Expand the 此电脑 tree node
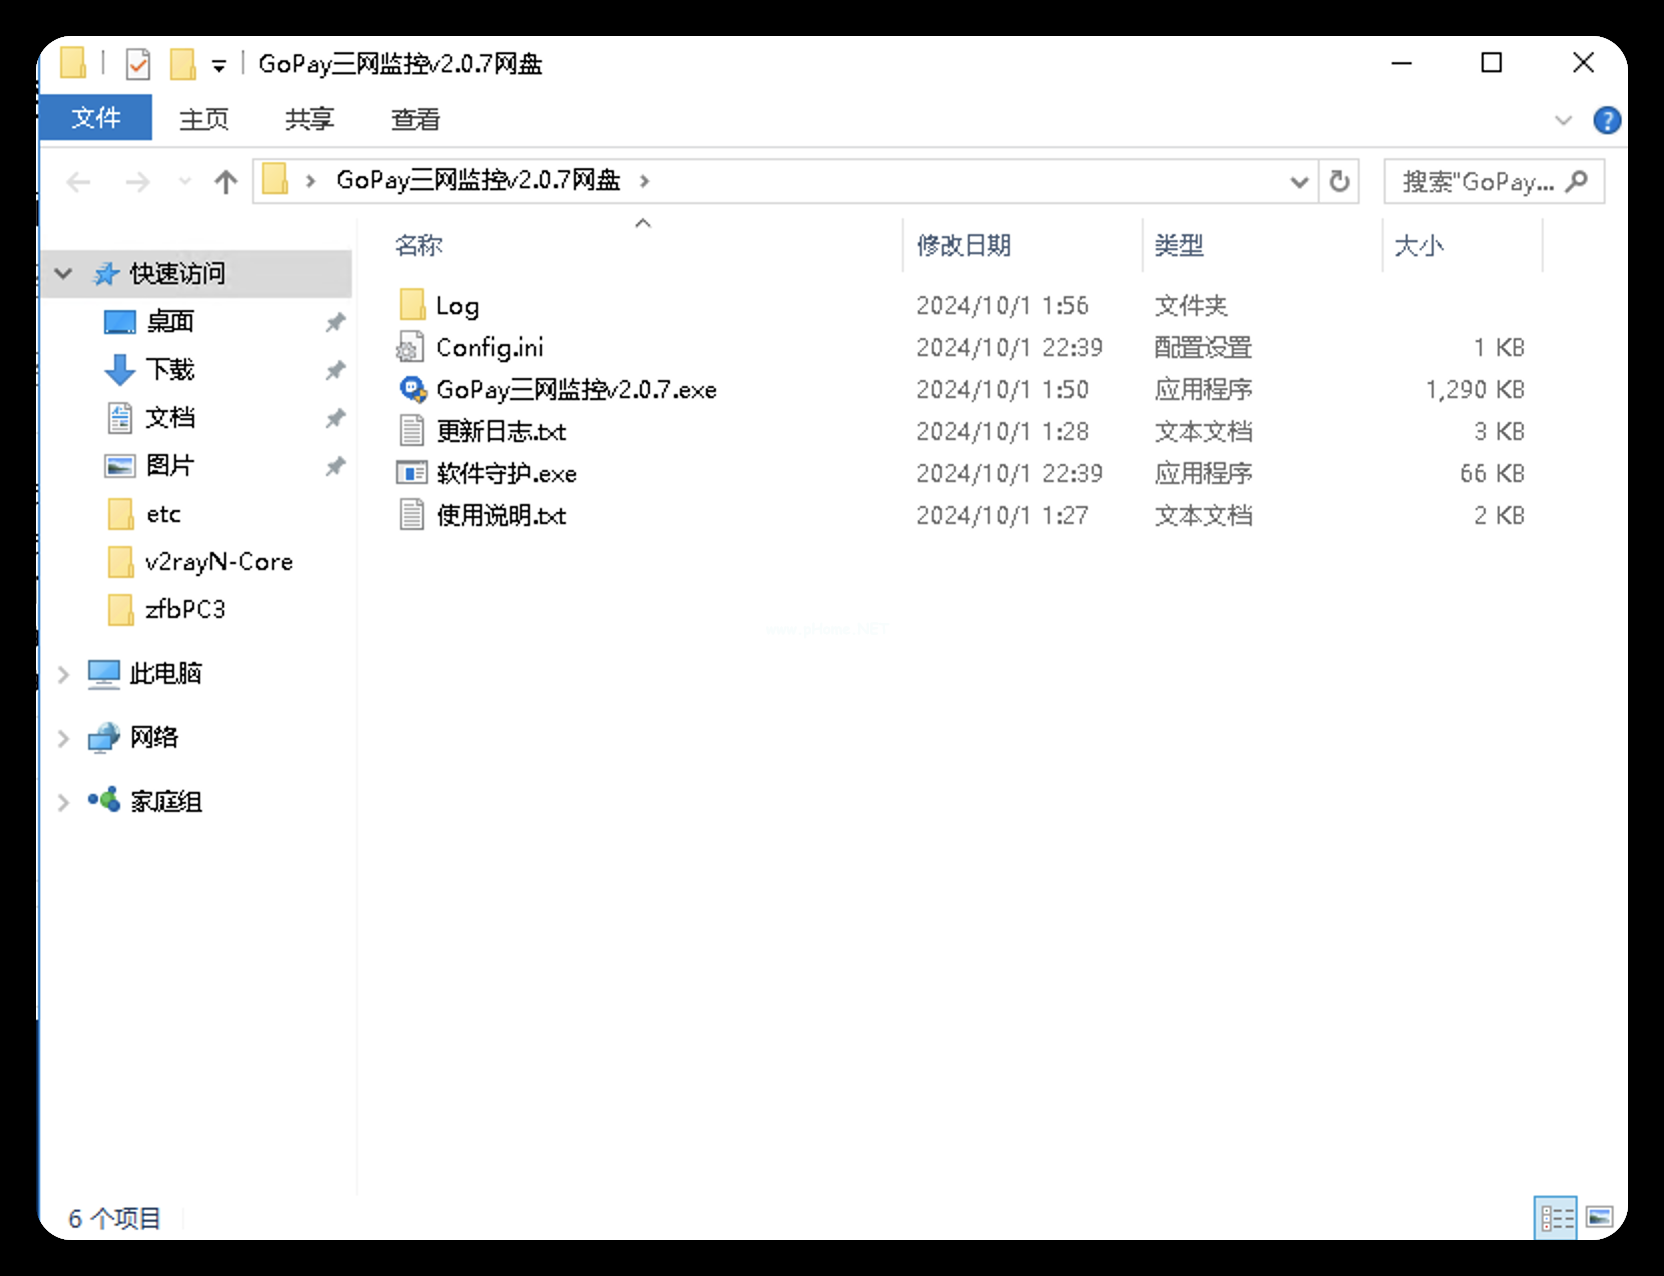1664x1276 pixels. [63, 675]
